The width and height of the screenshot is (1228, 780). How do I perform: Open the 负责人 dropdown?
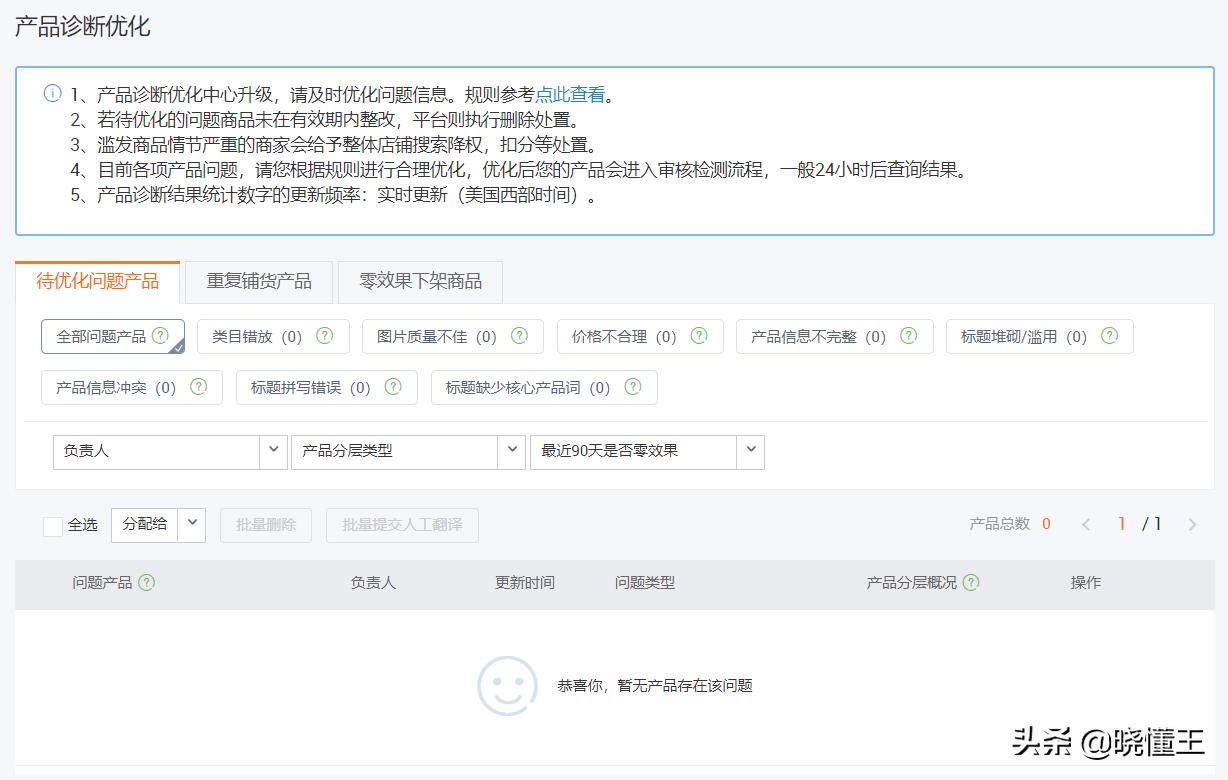click(x=170, y=452)
